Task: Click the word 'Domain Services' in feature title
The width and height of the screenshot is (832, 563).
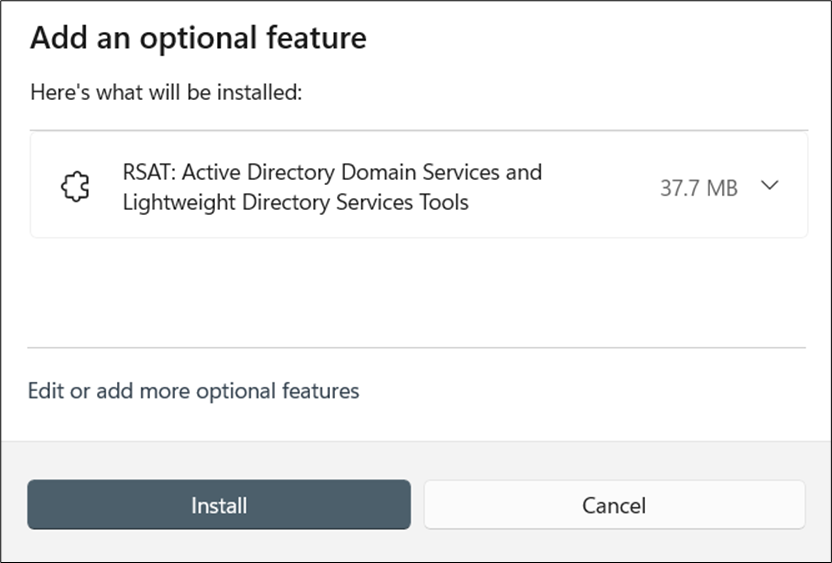Action: pos(420,172)
